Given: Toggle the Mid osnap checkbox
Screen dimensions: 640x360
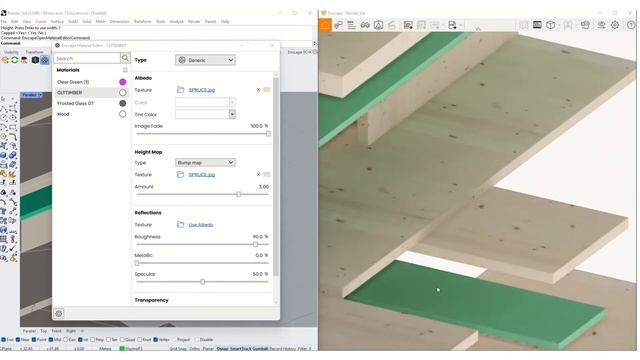Looking at the screenshot, I should pyautogui.click(x=51, y=340).
